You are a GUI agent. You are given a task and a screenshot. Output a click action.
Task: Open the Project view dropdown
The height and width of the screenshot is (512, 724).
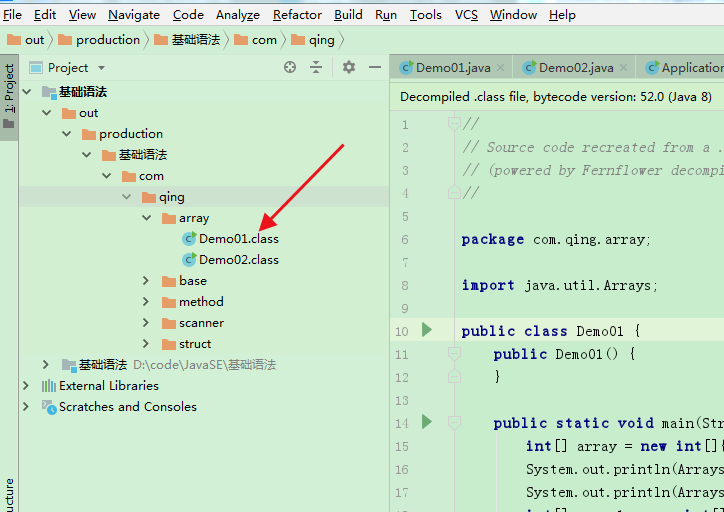[101, 68]
